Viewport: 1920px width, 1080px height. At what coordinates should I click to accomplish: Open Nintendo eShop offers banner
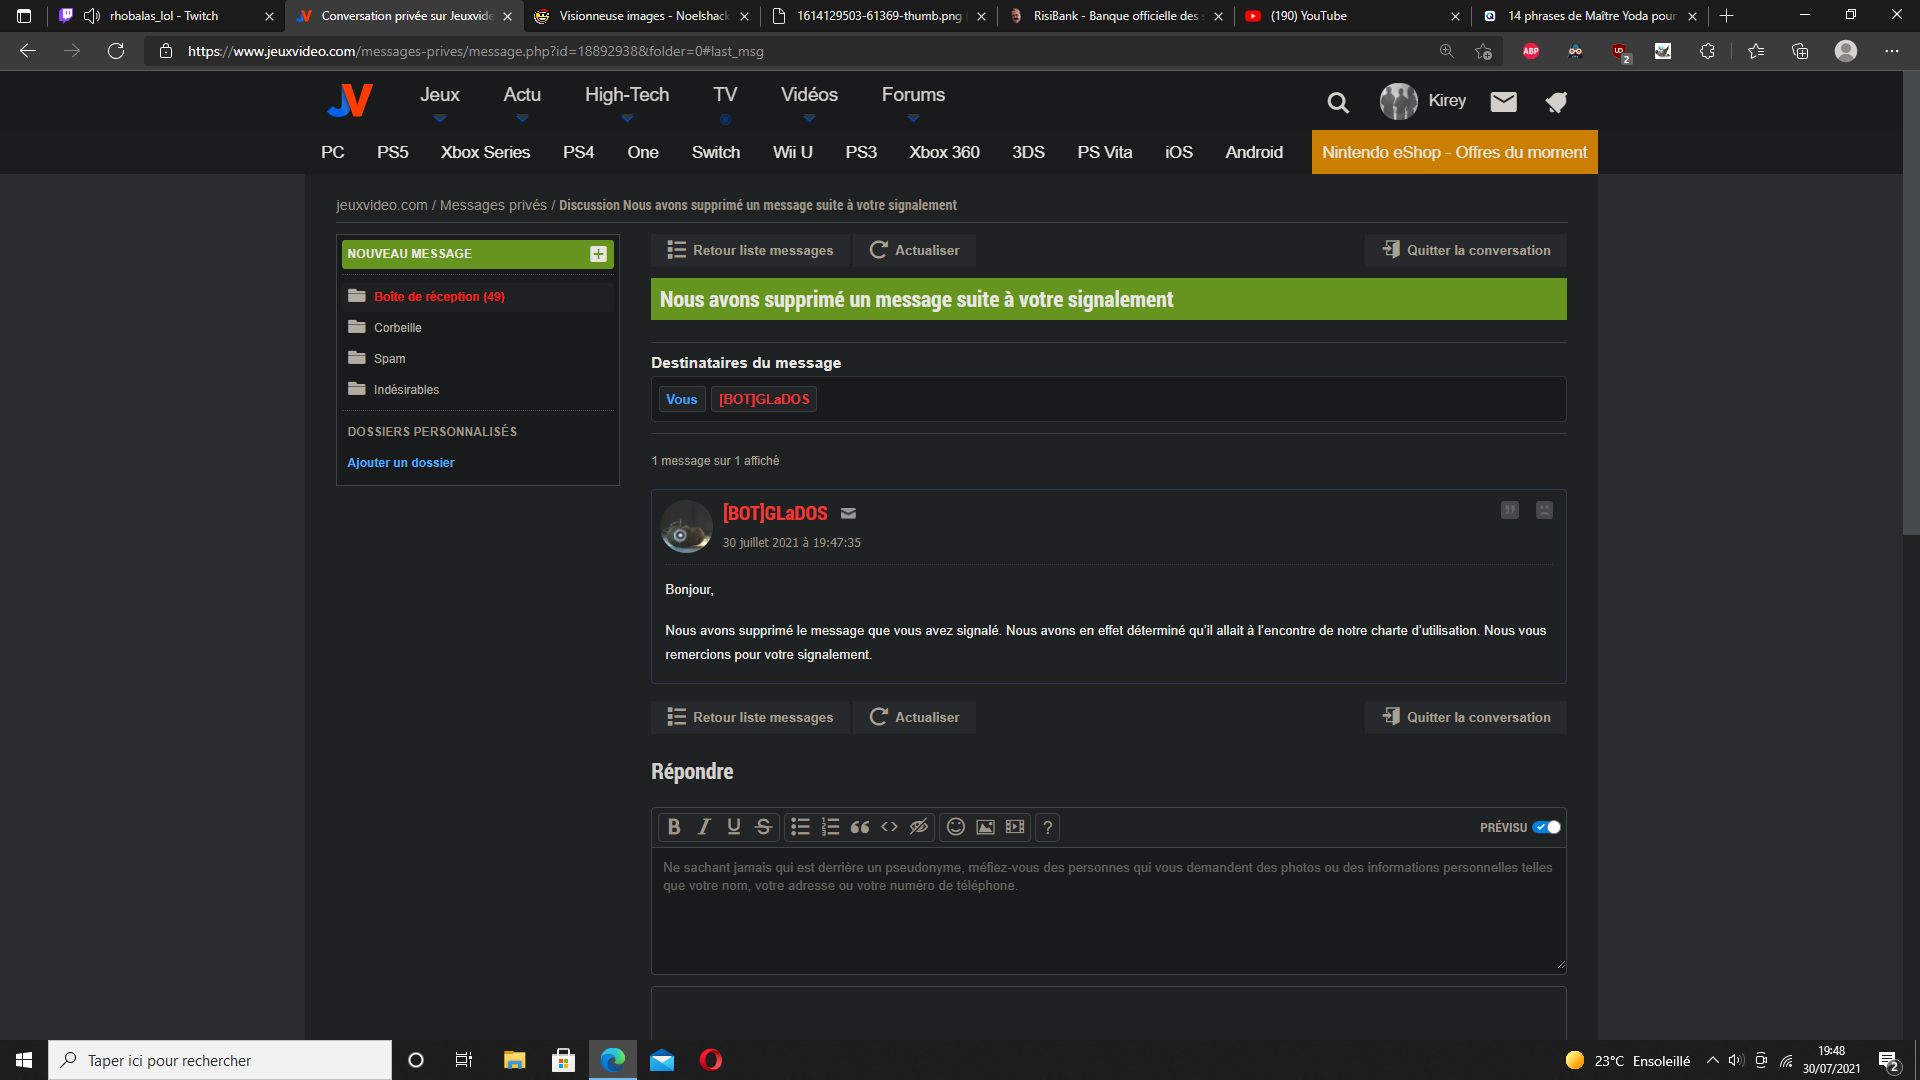click(x=1454, y=152)
